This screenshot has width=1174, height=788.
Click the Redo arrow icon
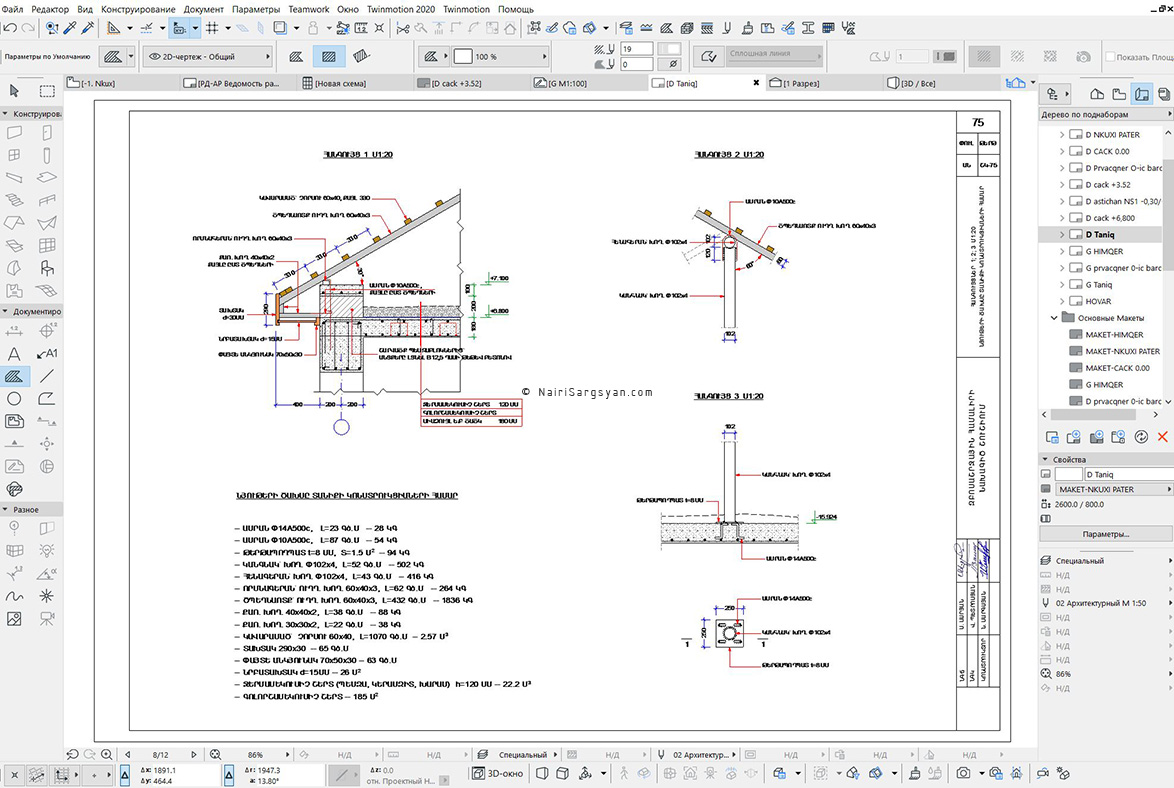pos(28,28)
